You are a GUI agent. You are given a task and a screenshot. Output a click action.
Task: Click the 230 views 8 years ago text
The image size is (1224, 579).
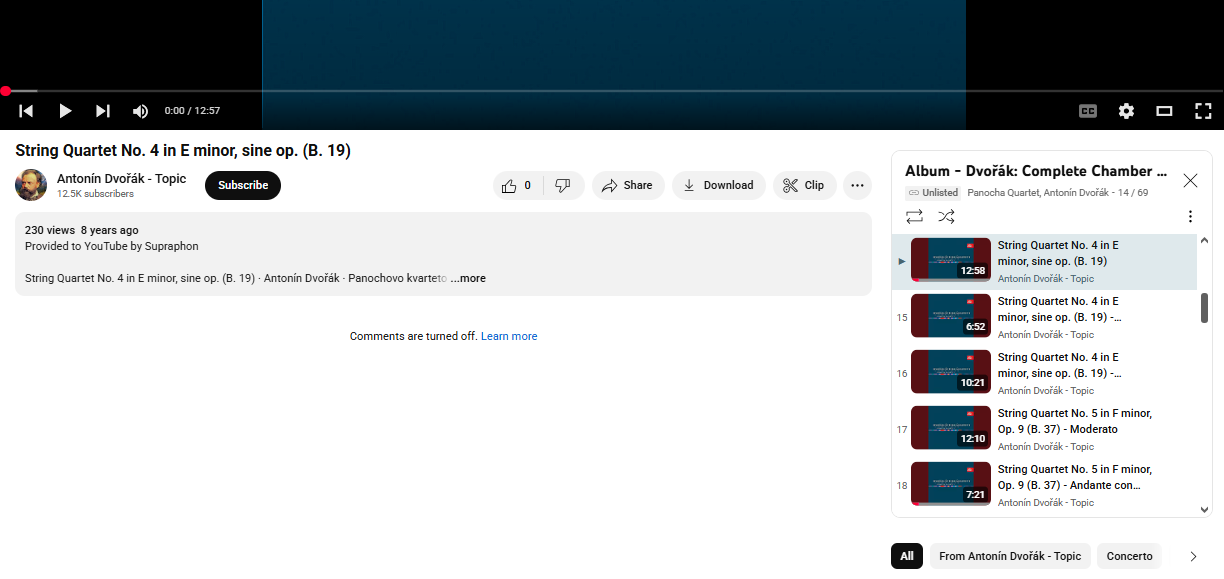pos(82,230)
